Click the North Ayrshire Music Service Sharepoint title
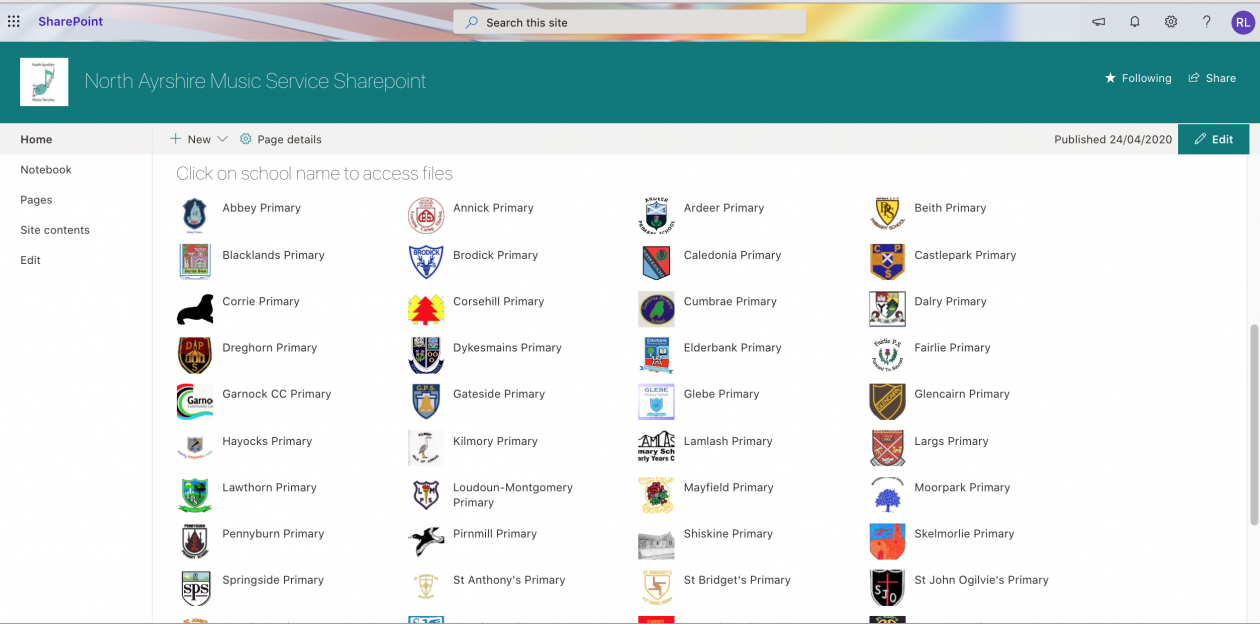 coord(255,82)
